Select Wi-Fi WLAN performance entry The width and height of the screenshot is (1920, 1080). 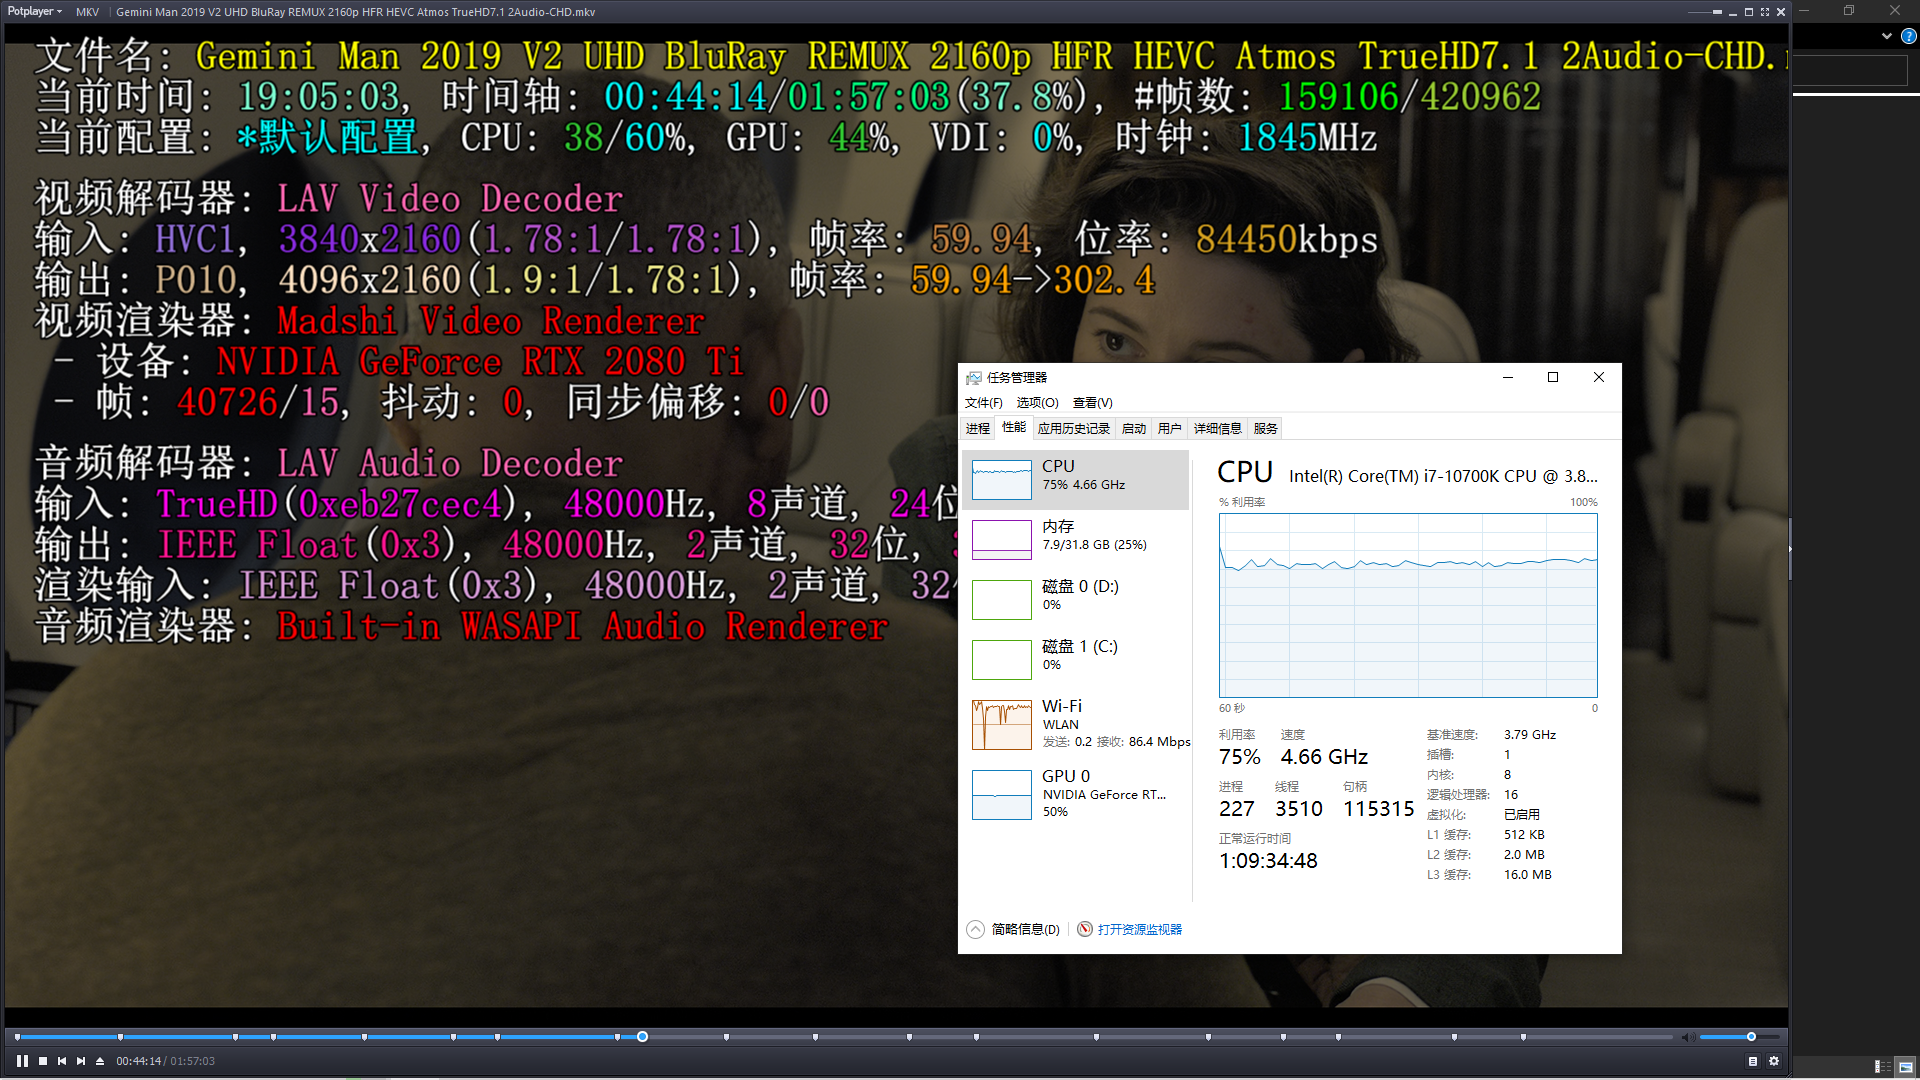pyautogui.click(x=1076, y=725)
